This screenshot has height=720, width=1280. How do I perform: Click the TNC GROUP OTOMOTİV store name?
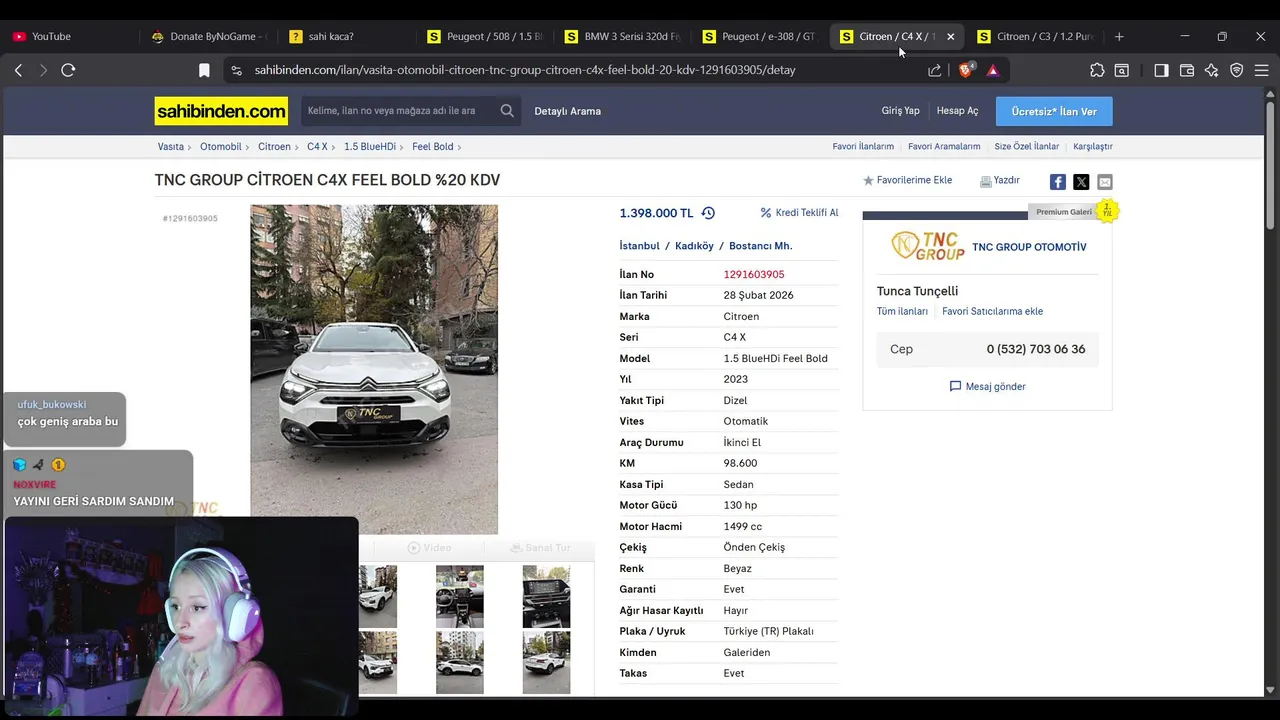[1029, 247]
